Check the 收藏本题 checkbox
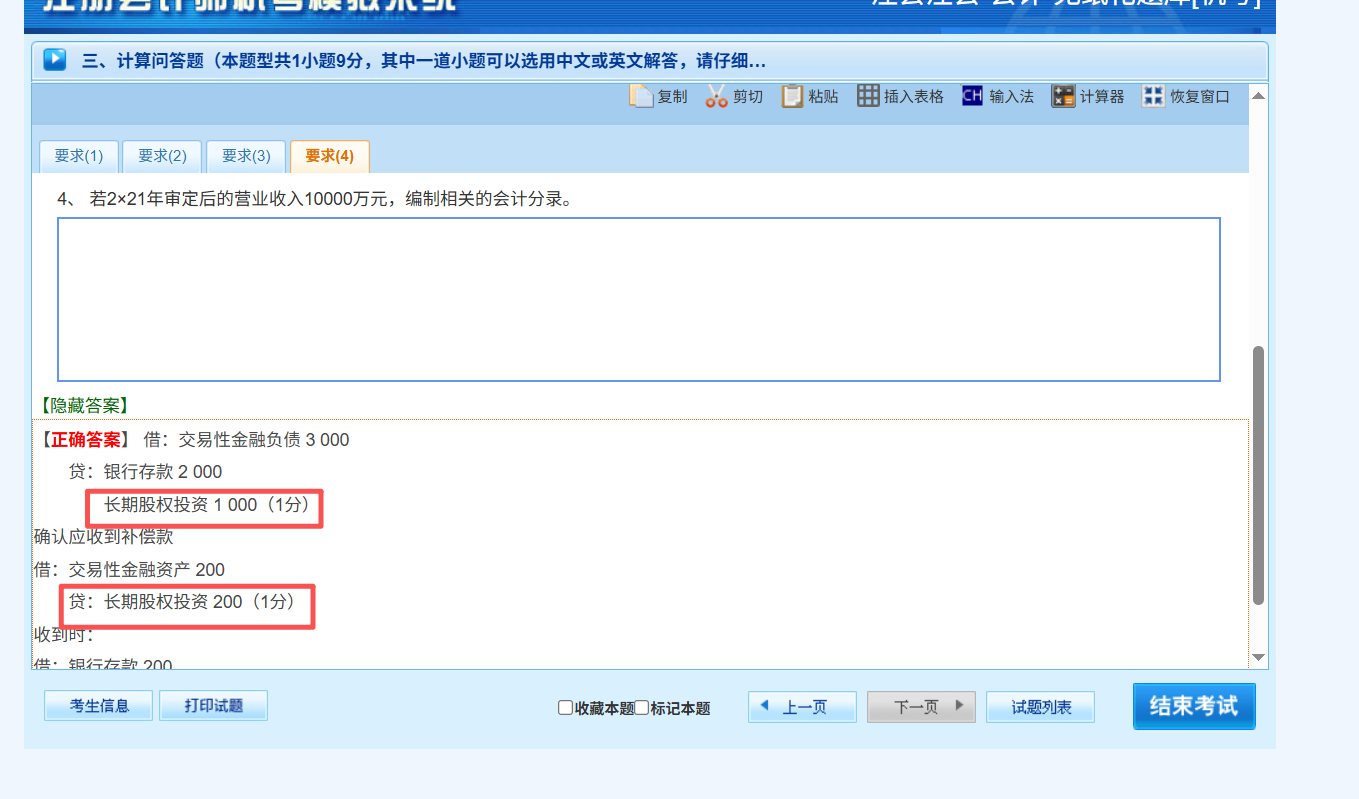Screen dimensions: 1359x799 click(x=565, y=708)
